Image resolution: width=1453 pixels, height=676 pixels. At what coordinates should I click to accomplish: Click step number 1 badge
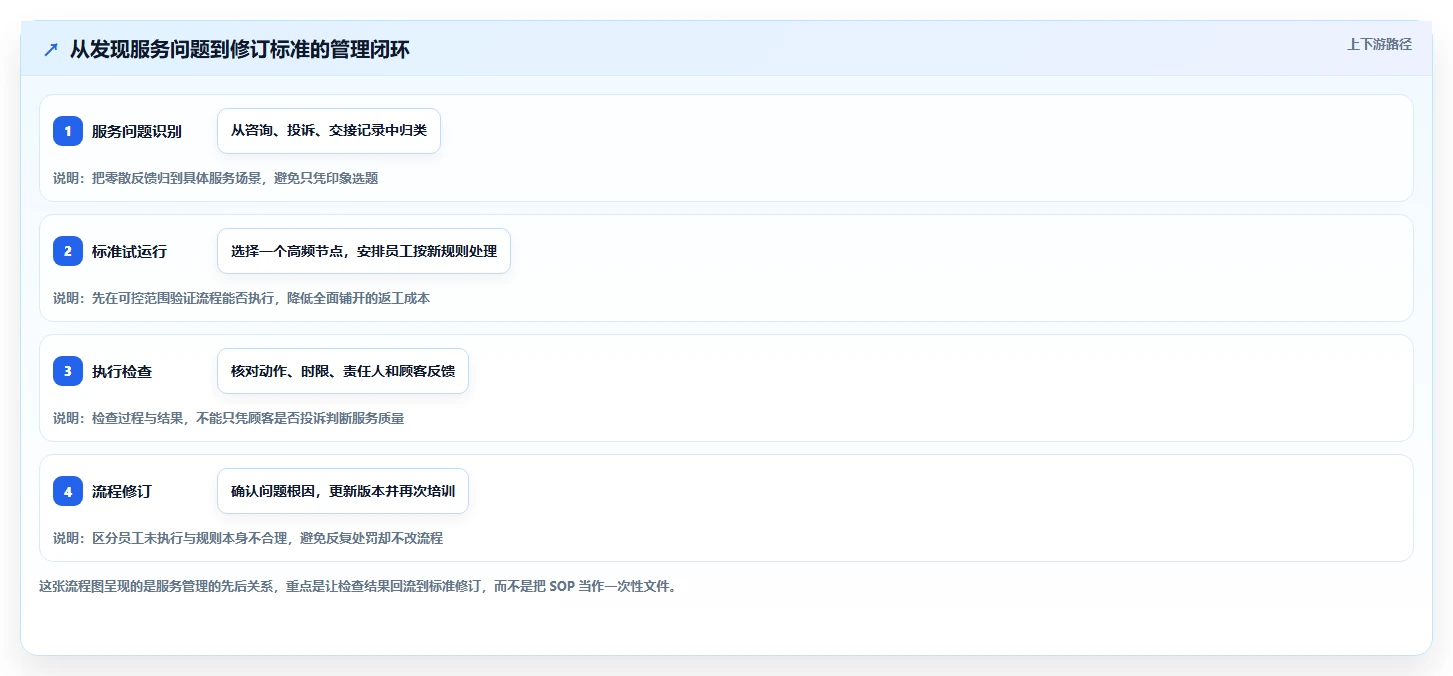[68, 131]
